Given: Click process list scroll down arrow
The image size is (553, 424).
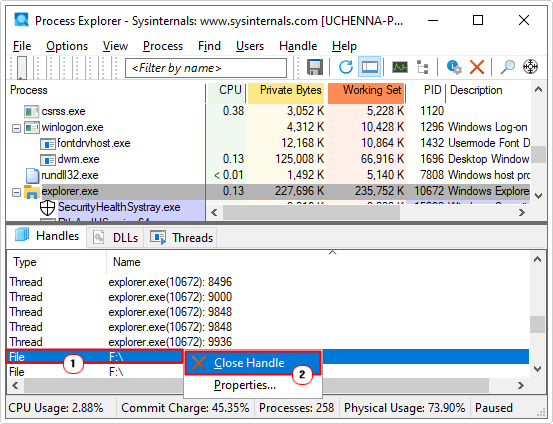Looking at the screenshot, I should click(x=538, y=196).
